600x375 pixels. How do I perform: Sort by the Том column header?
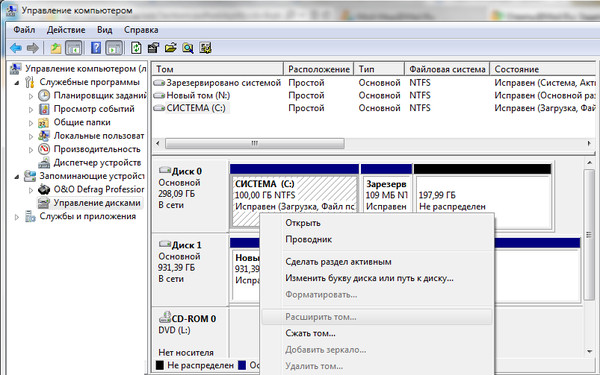(218, 69)
